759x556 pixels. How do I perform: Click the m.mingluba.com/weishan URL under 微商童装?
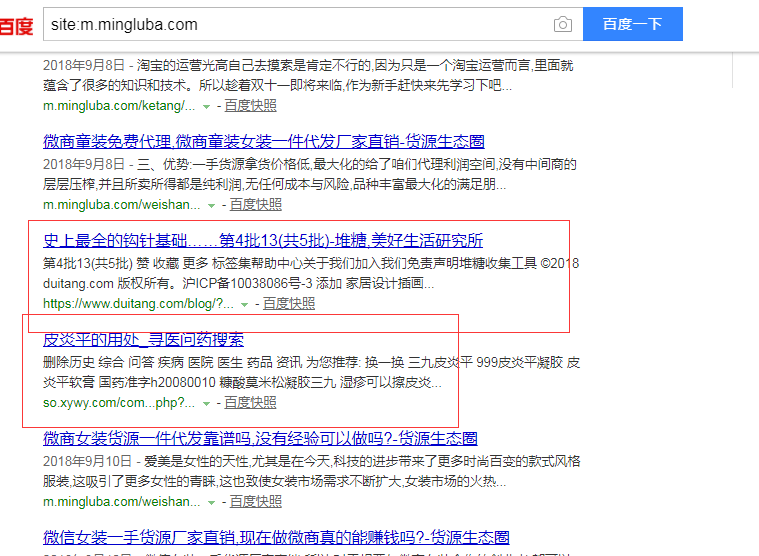pyautogui.click(x=121, y=205)
